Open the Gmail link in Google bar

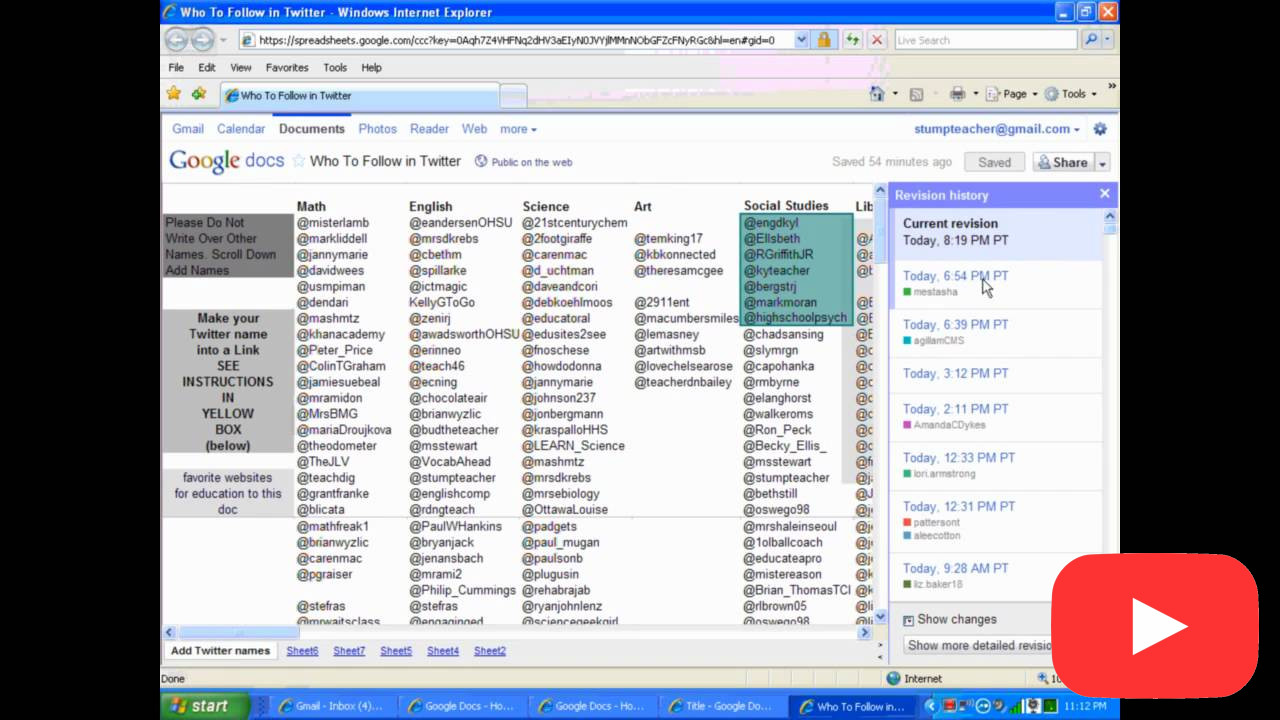[x=188, y=129]
